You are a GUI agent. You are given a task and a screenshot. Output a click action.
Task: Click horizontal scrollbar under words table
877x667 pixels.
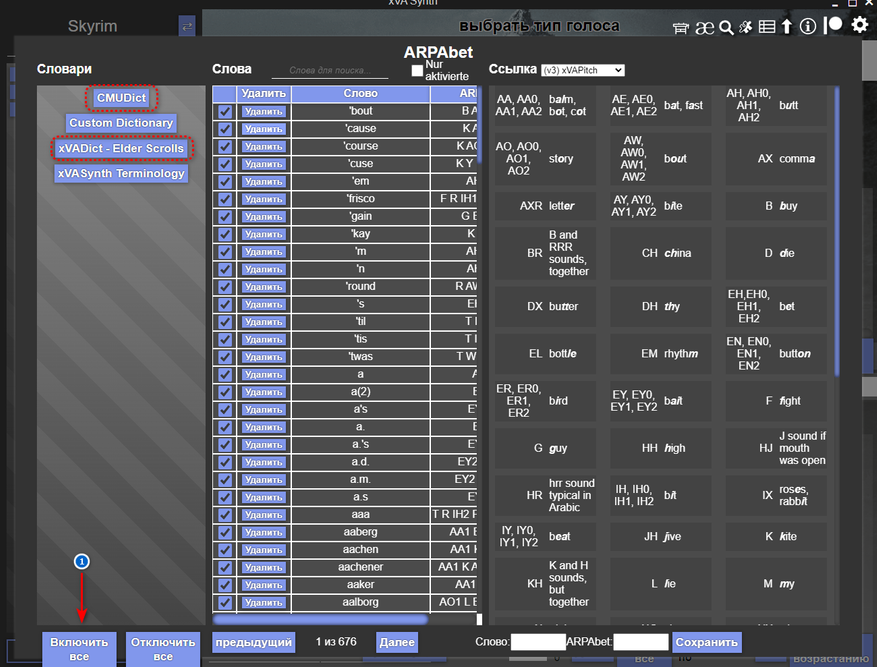[320, 619]
